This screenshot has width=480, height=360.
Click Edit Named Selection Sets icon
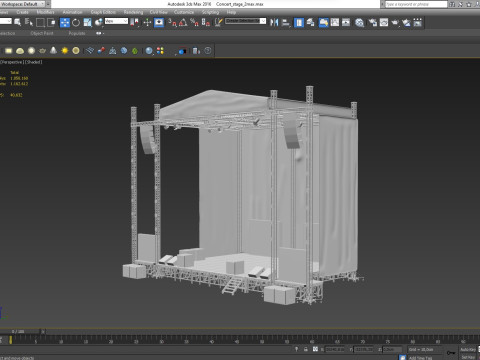coord(218,22)
